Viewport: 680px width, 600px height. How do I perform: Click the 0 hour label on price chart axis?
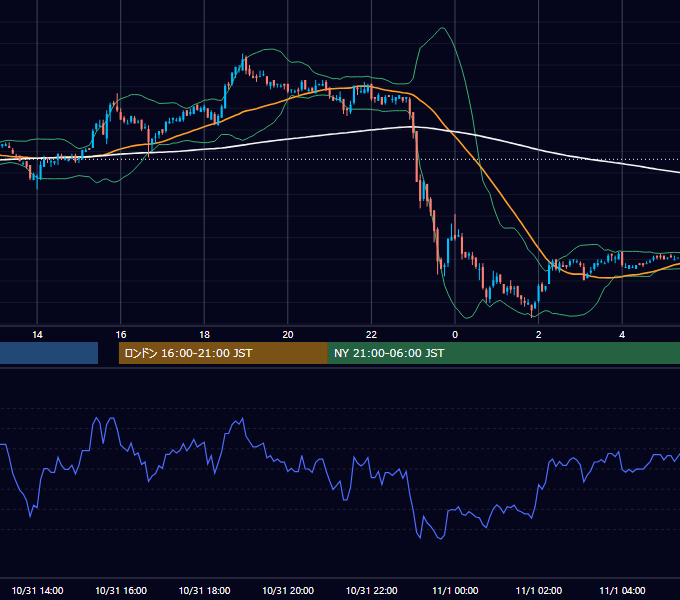[455, 335]
